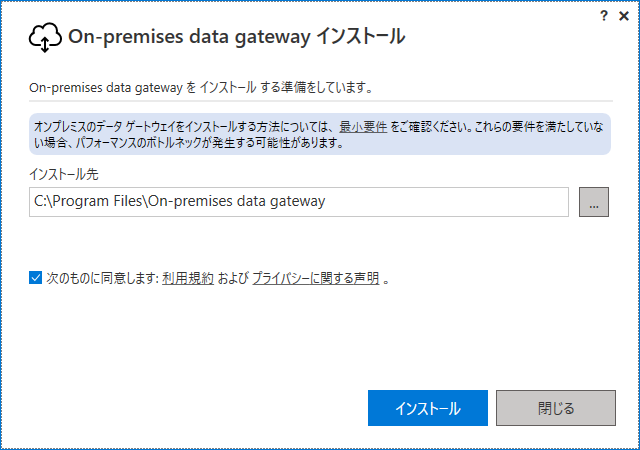Image resolution: width=640 pixels, height=450 pixels.
Task: Click the gray 閉じる button
Action: click(x=556, y=408)
